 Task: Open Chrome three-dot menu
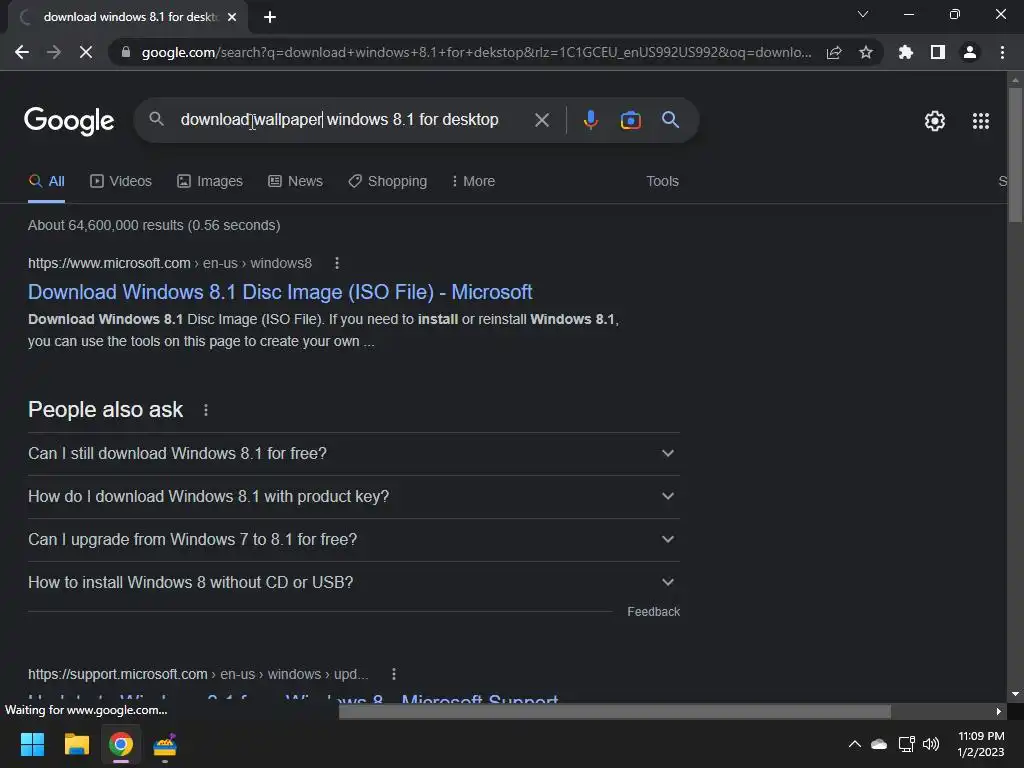tap(1002, 52)
